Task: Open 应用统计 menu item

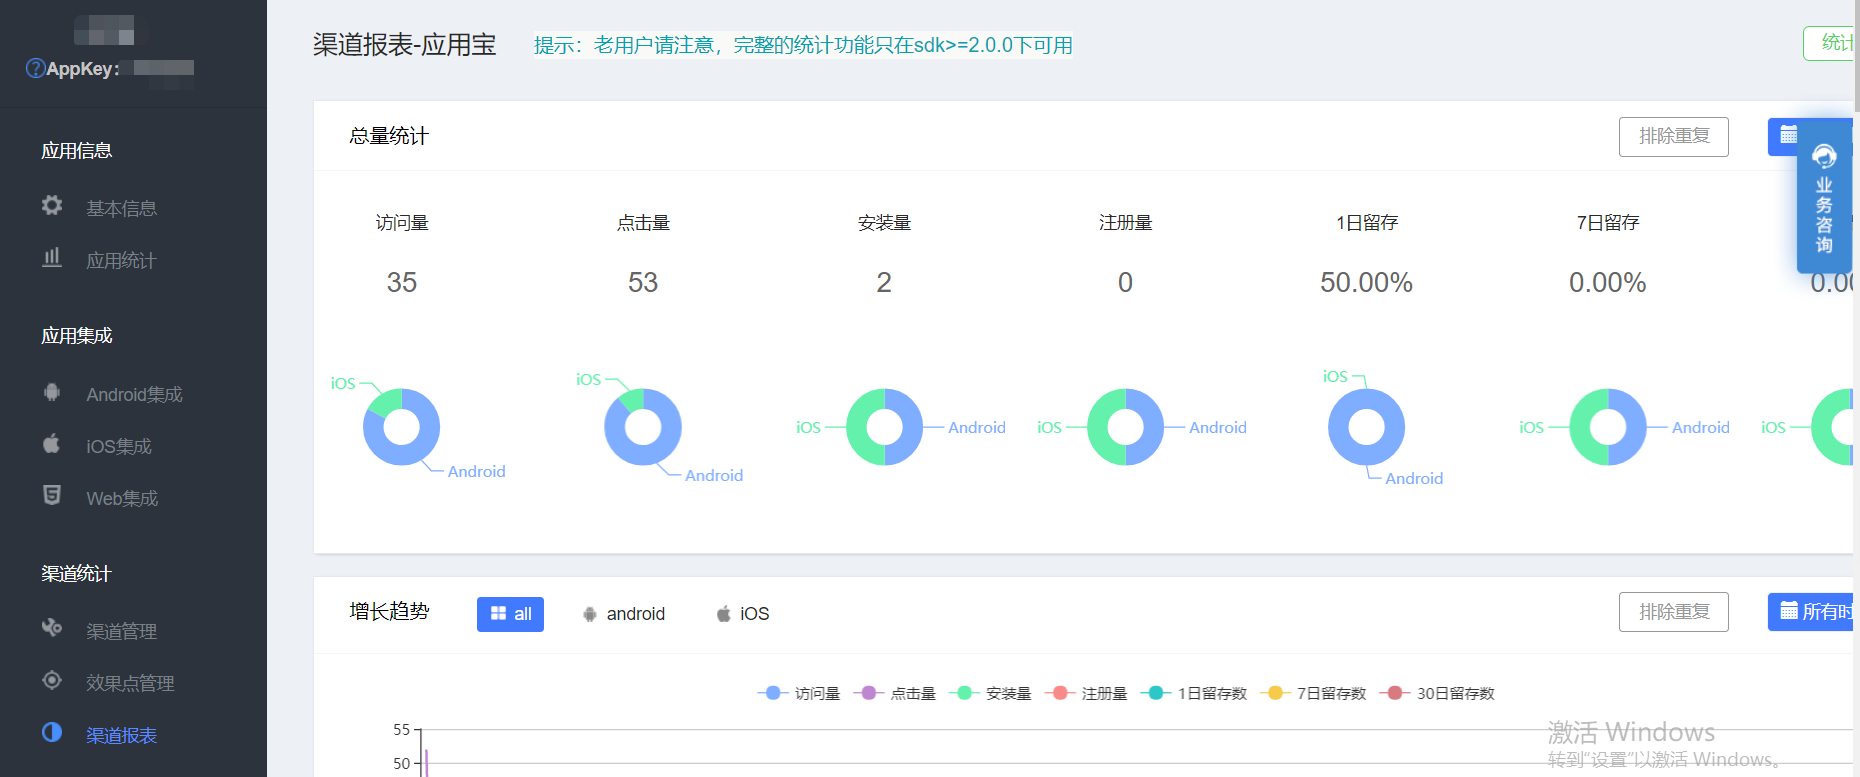Action: (x=121, y=260)
